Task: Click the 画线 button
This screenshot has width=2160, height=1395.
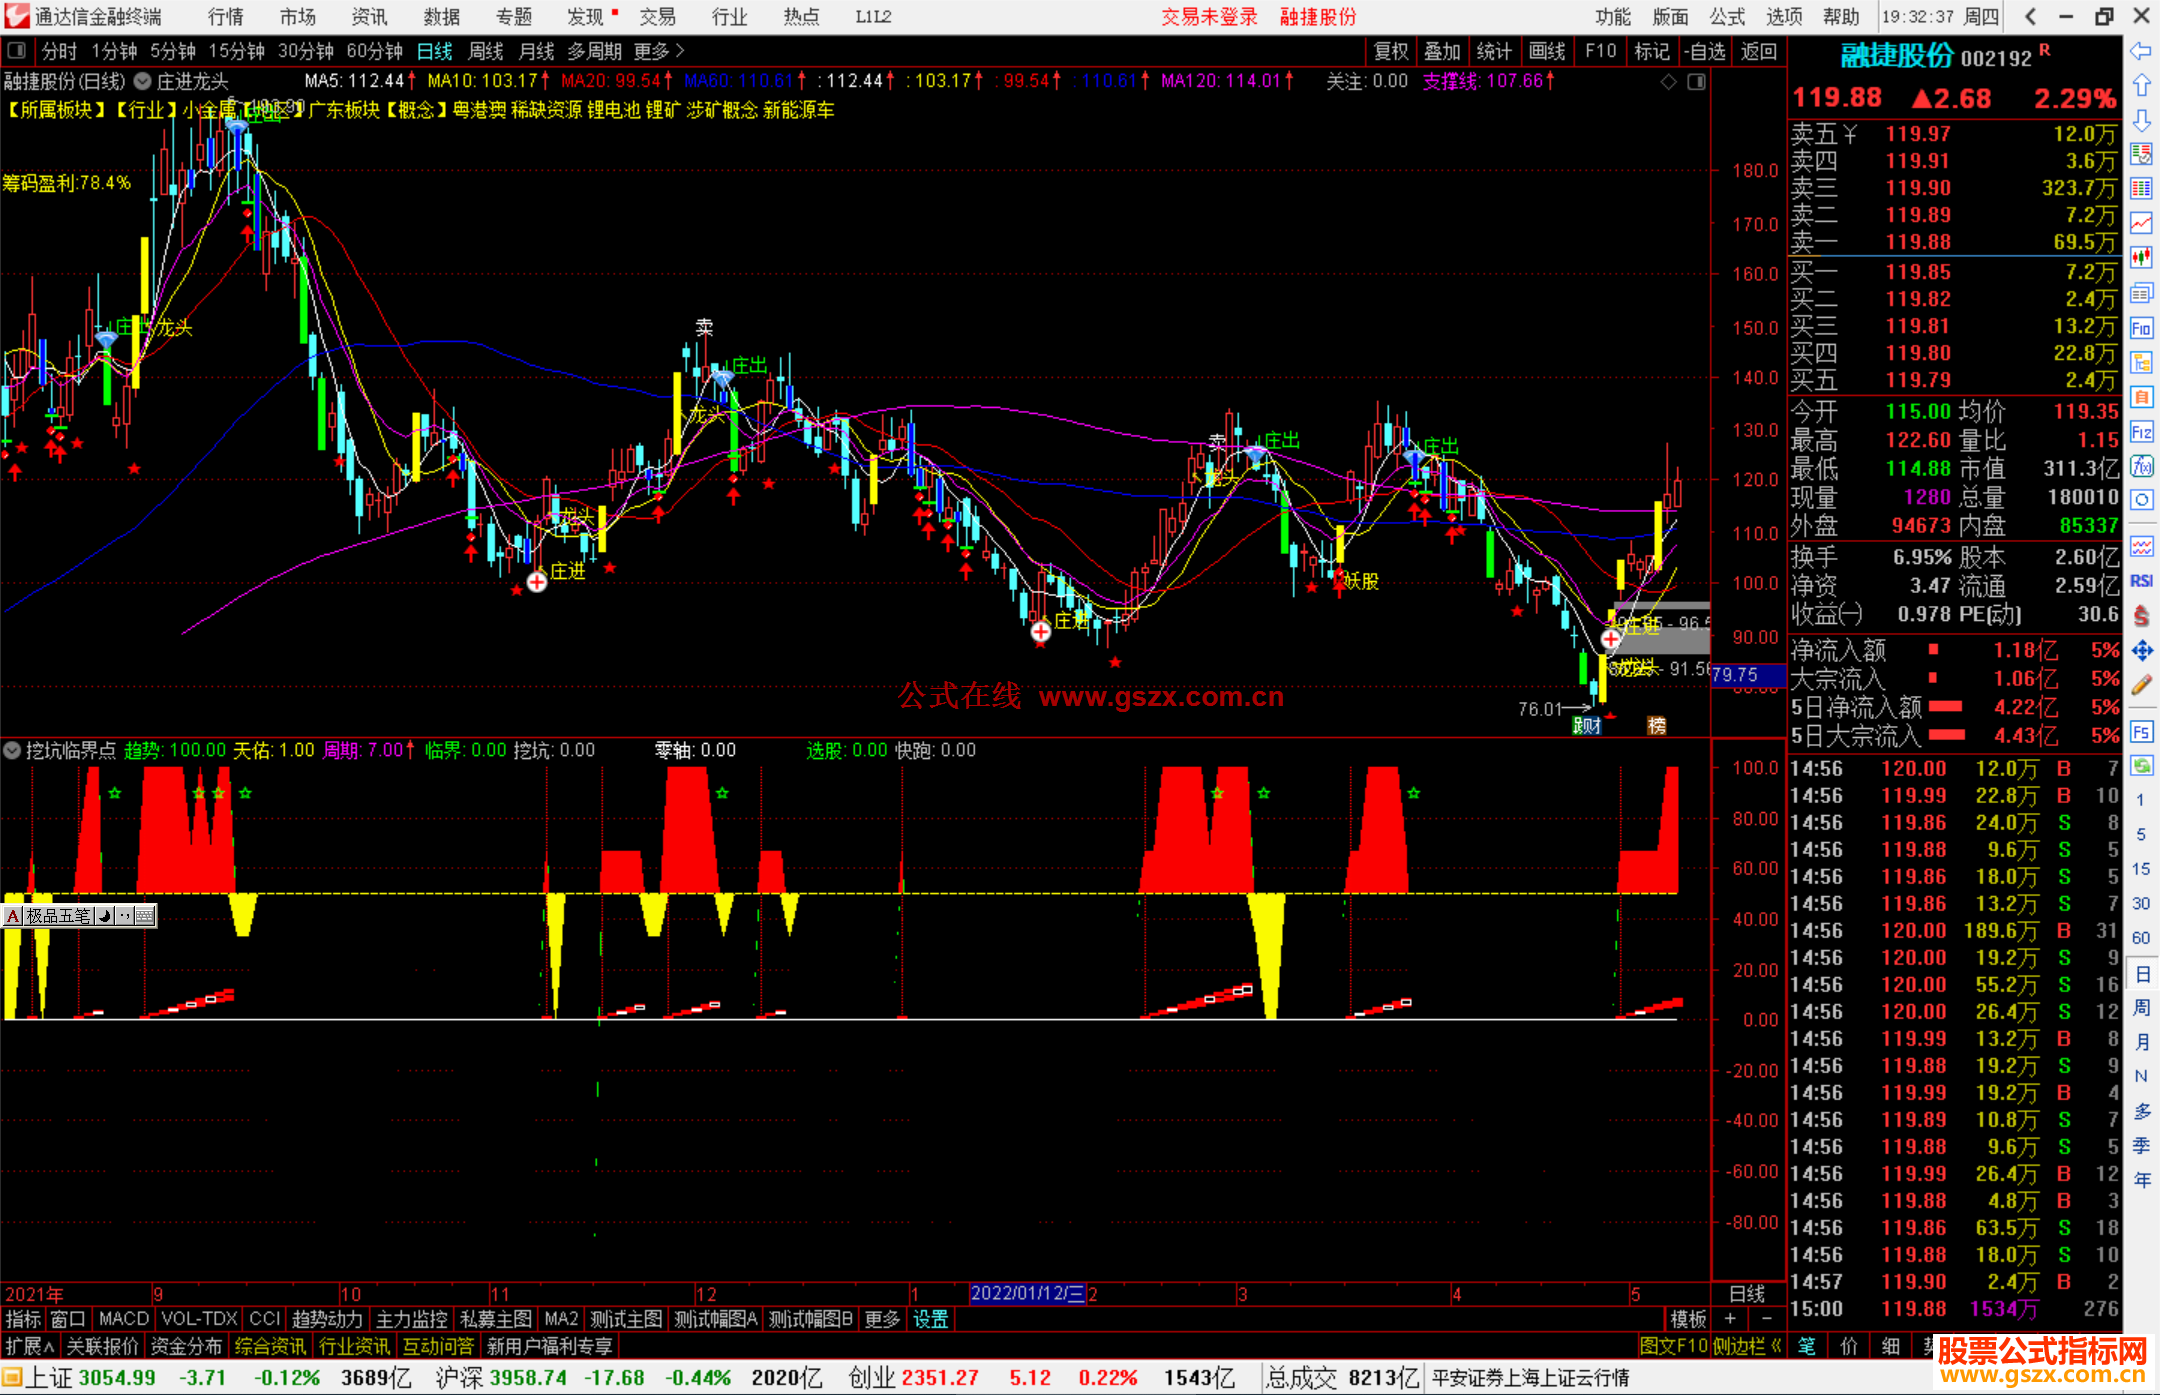Action: click(1547, 51)
